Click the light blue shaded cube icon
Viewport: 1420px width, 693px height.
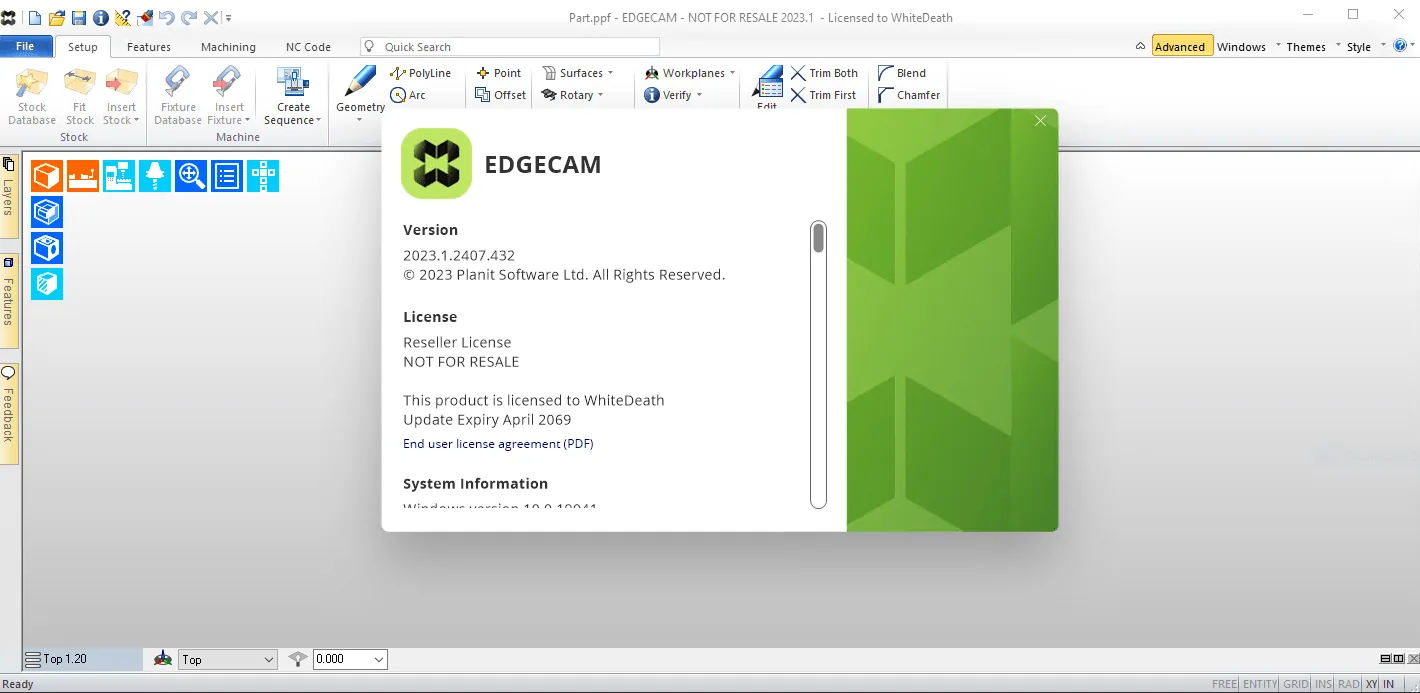[47, 284]
